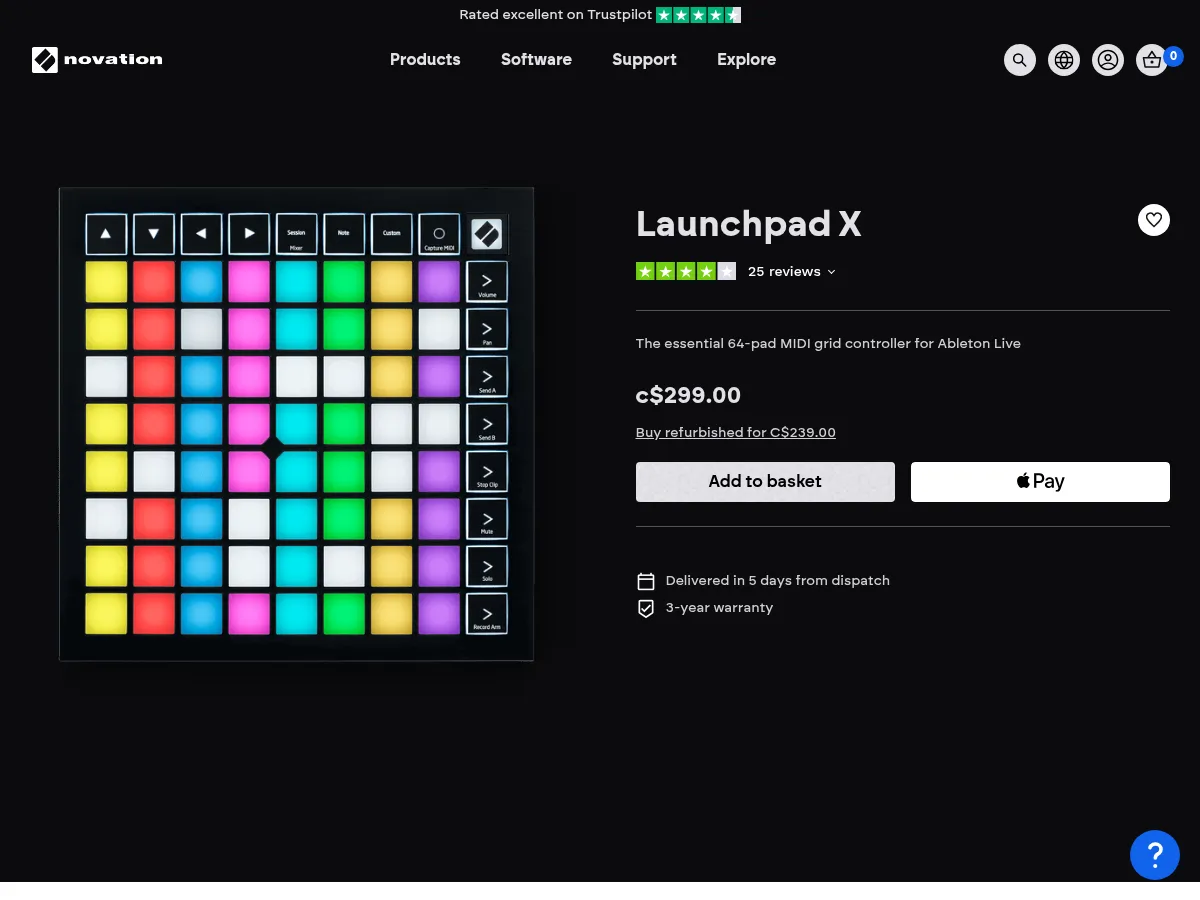Open the search icon in the header
This screenshot has width=1200, height=900.
(x=1020, y=60)
